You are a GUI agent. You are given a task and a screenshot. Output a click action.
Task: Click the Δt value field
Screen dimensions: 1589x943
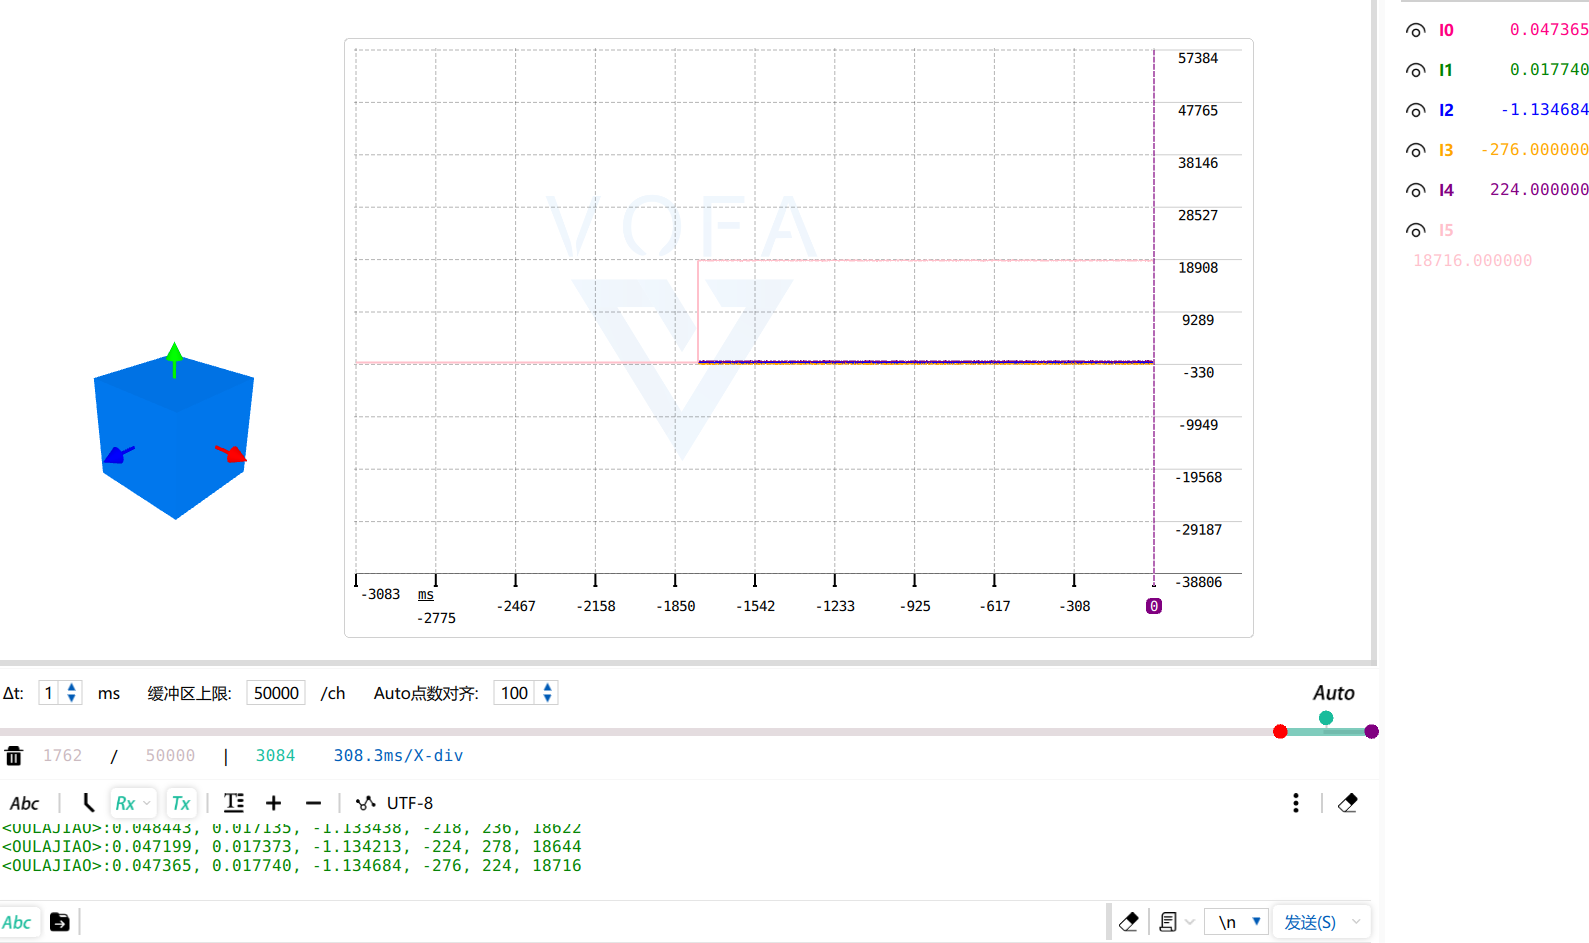coord(50,693)
